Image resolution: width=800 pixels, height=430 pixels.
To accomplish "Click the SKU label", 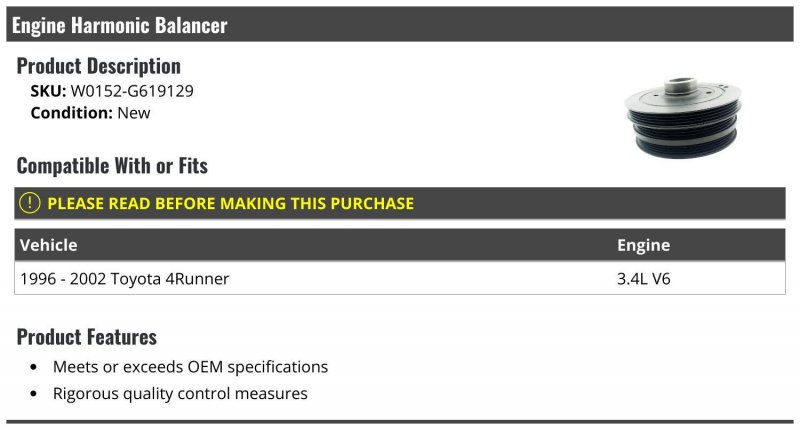I will (x=48, y=90).
